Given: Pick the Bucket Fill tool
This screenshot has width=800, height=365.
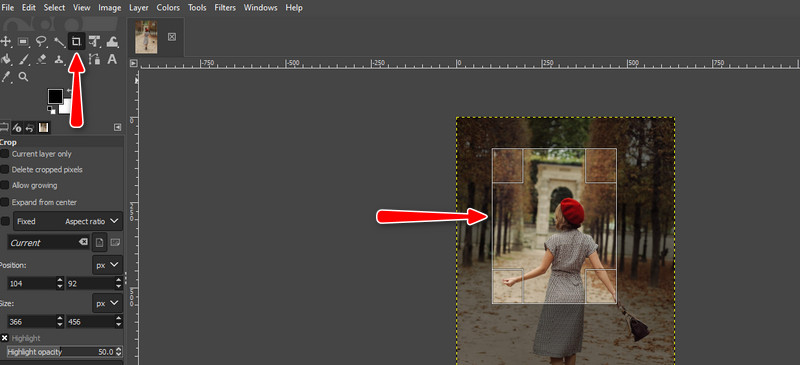Looking at the screenshot, I should coord(6,59).
